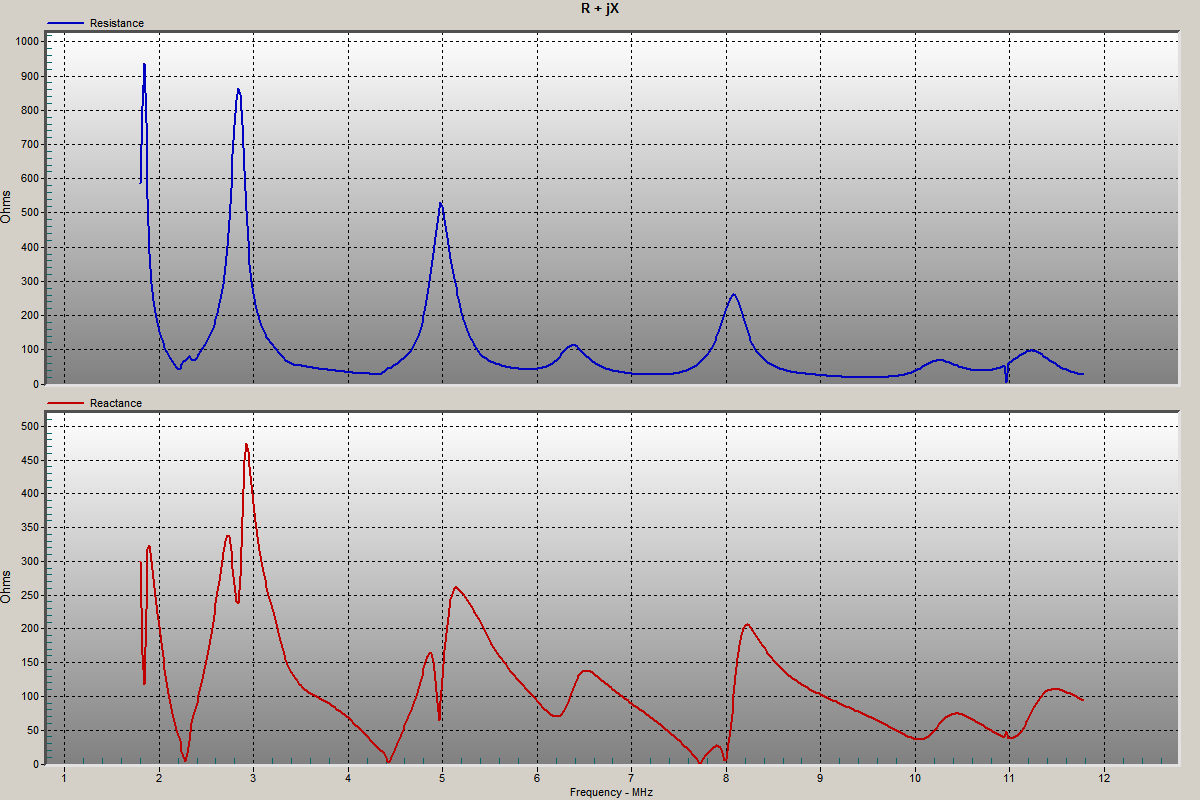The width and height of the screenshot is (1200, 800).
Task: Click the tallest resistance peak below 2 MHz
Action: click(144, 65)
